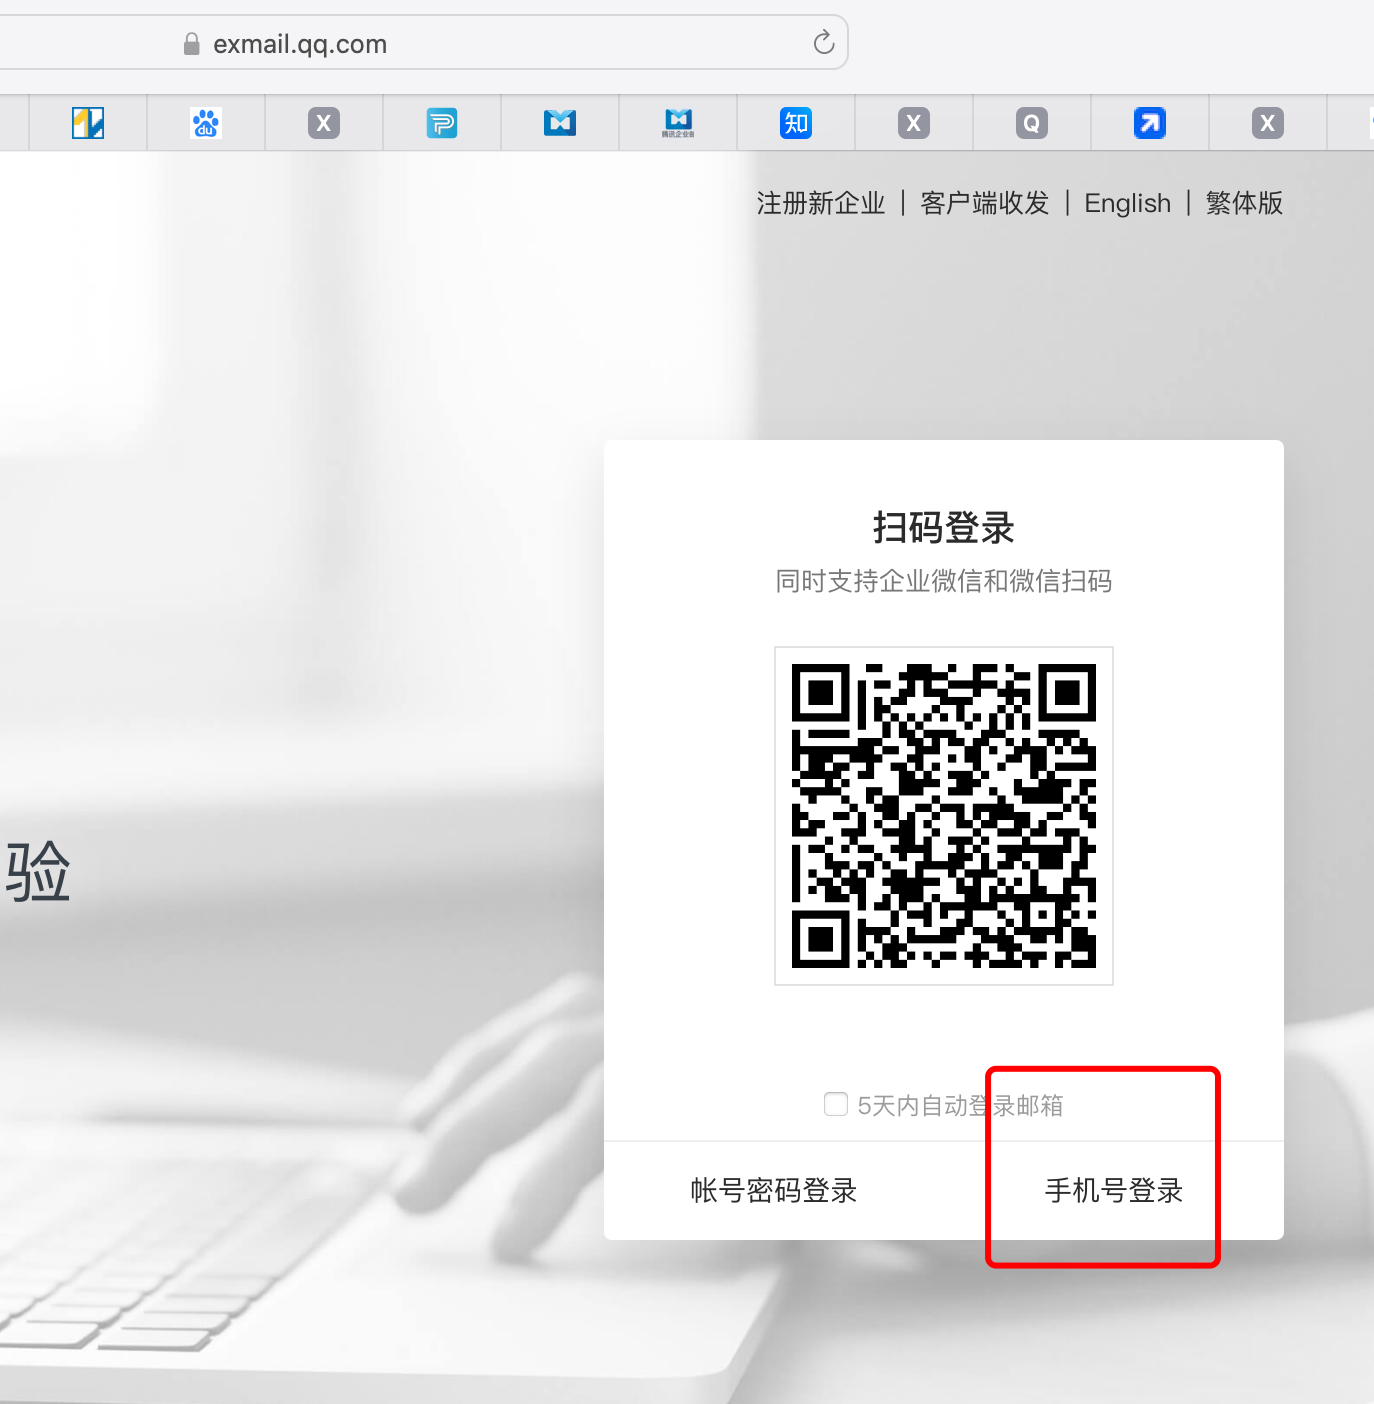
Task: Switch to 繁体版 traditional Chinese
Action: click(x=1244, y=203)
